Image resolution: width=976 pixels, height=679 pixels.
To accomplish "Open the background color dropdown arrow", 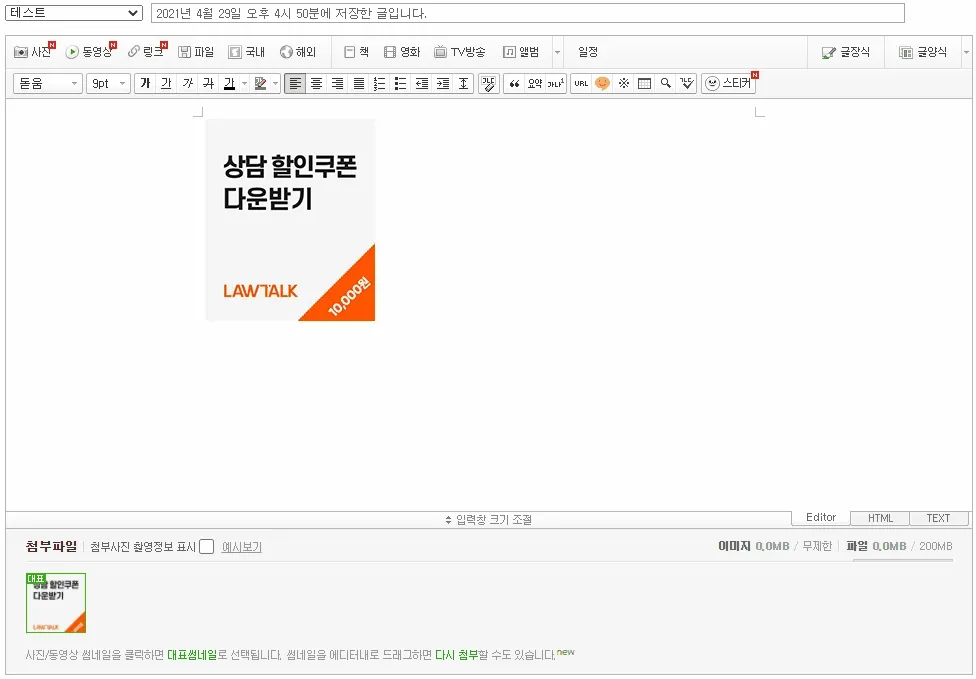I will [276, 83].
